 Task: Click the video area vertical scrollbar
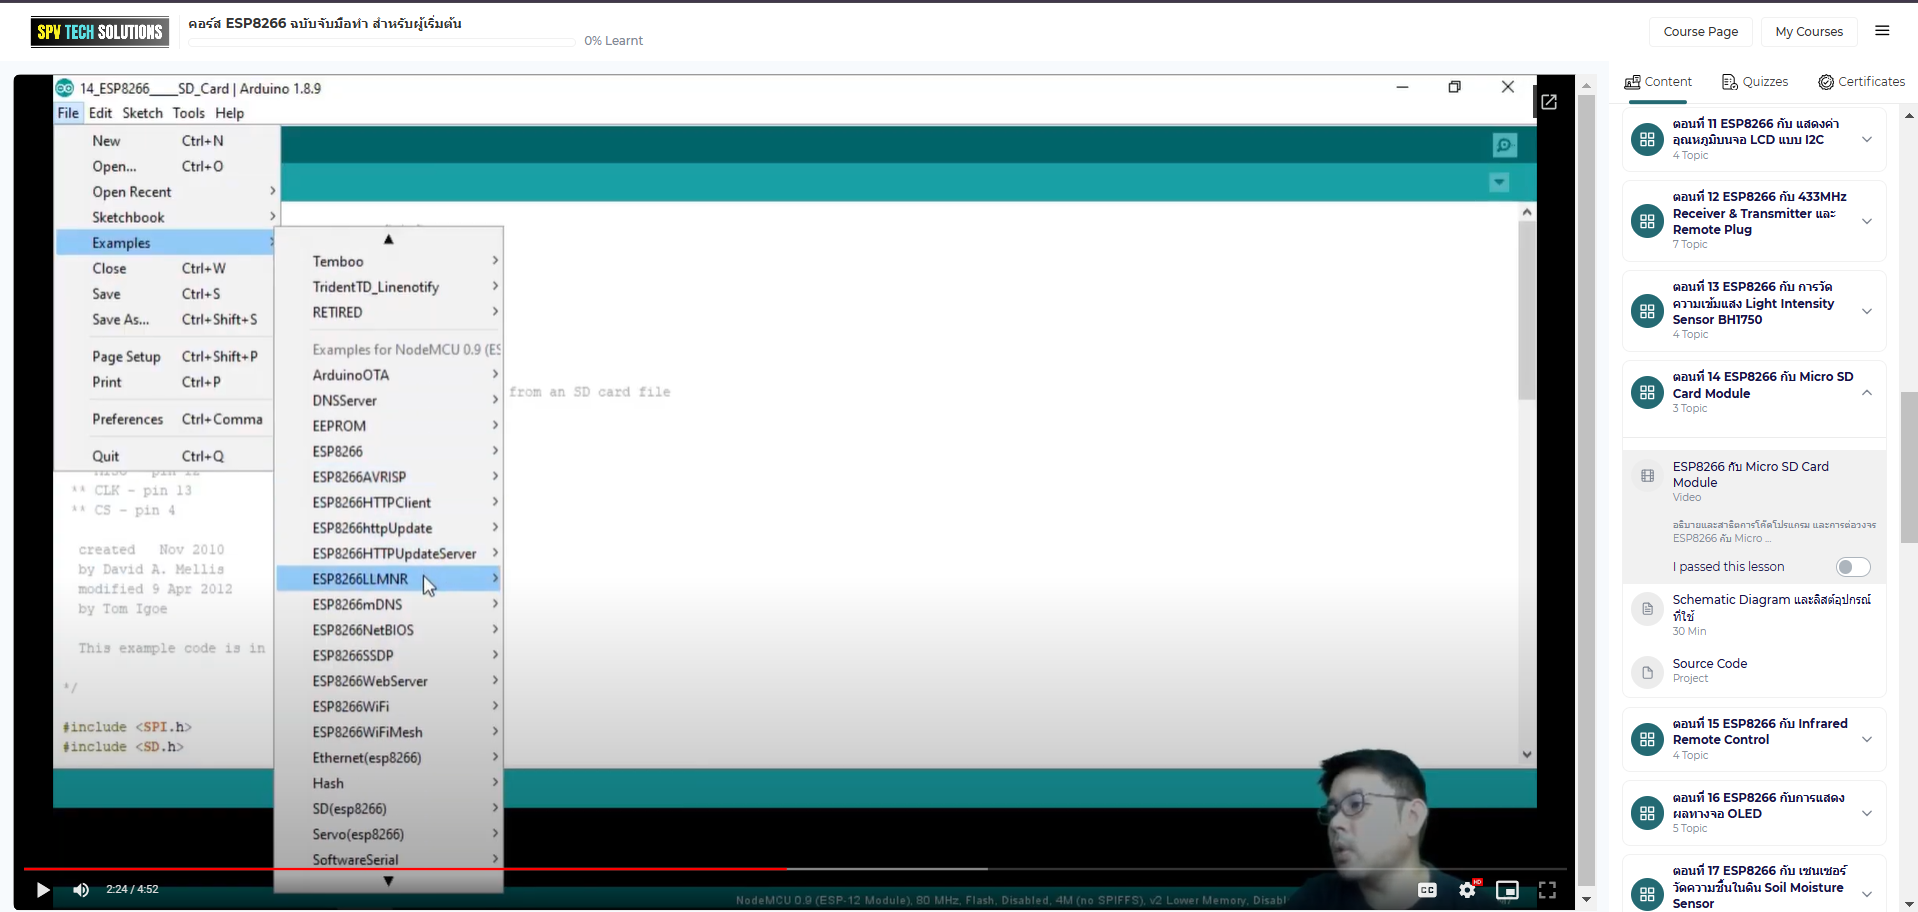(1586, 492)
